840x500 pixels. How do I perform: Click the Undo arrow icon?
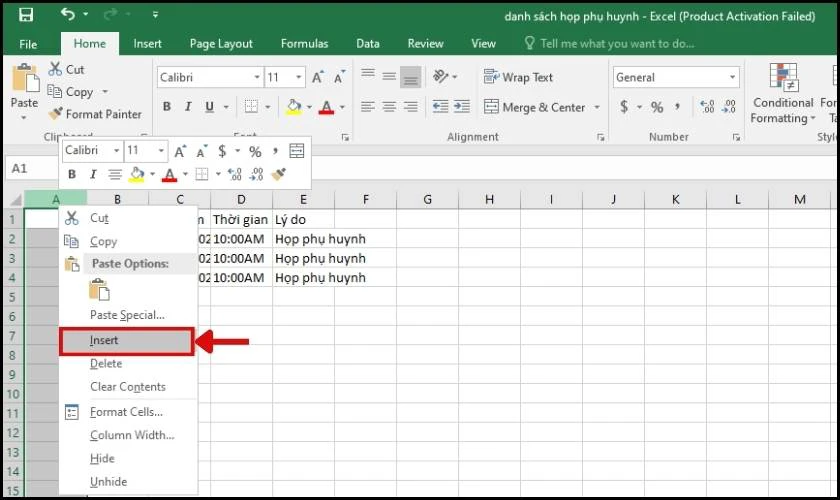(x=68, y=15)
